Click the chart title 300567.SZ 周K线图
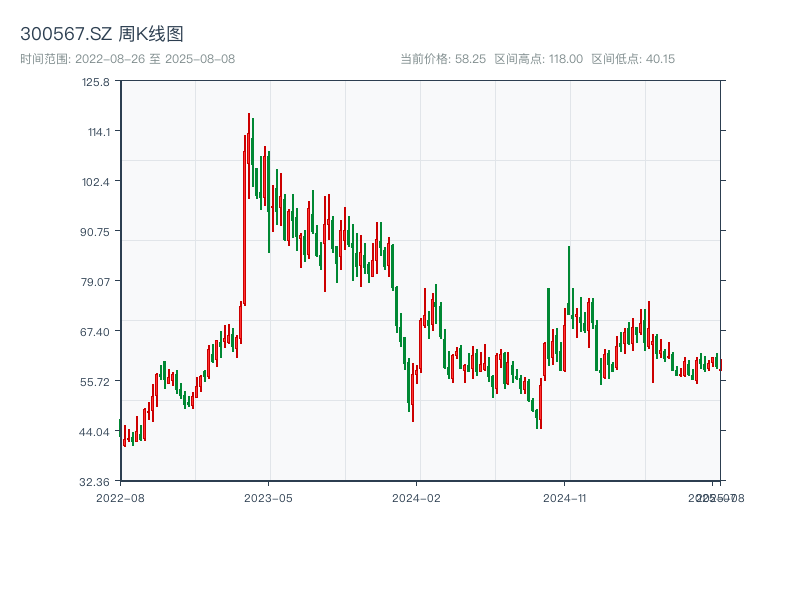 [x=102, y=34]
